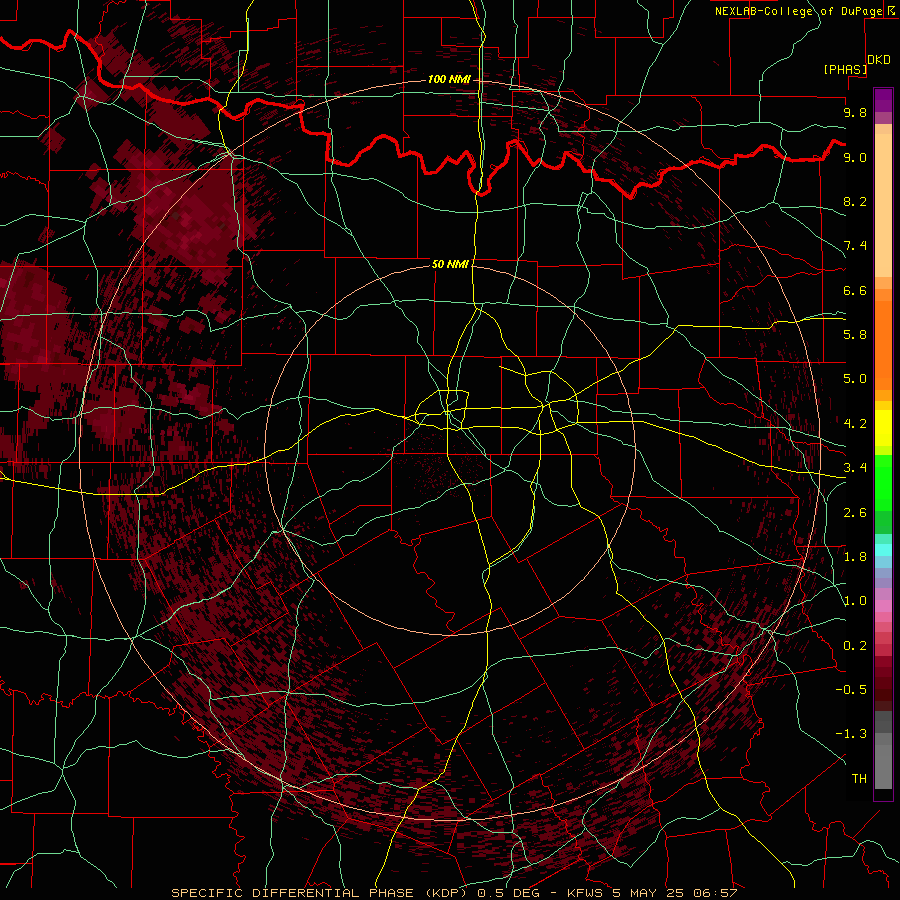Click the 0.2 value on the color scale
The width and height of the screenshot is (900, 900).
coord(855,646)
